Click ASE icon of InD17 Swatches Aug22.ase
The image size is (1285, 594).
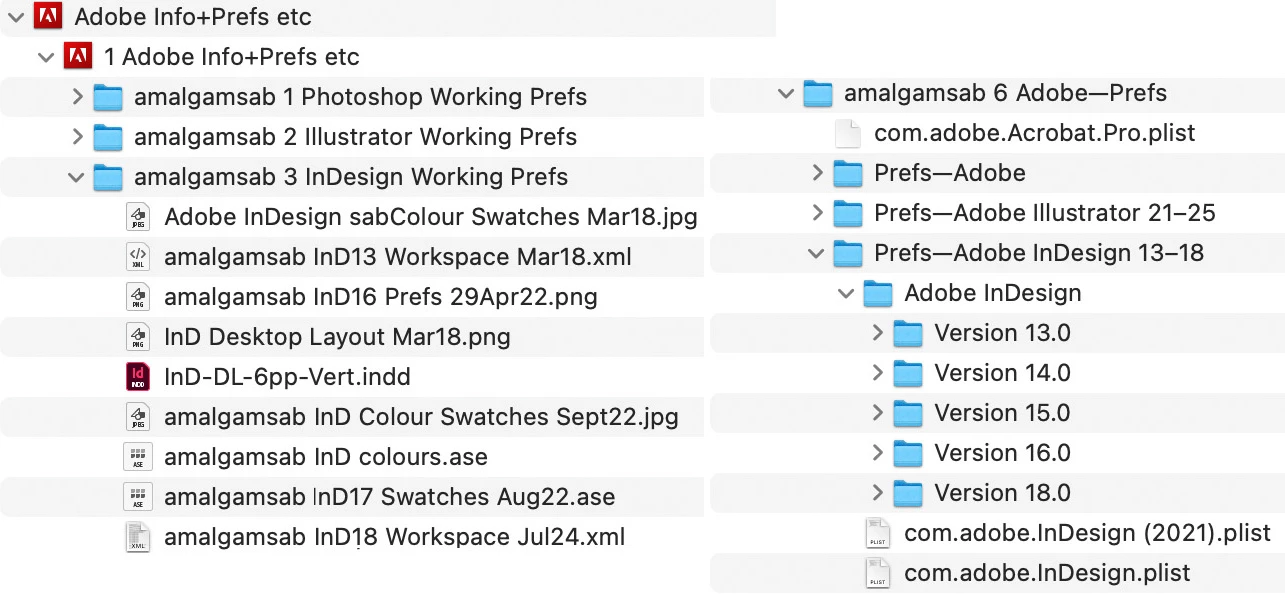138,496
